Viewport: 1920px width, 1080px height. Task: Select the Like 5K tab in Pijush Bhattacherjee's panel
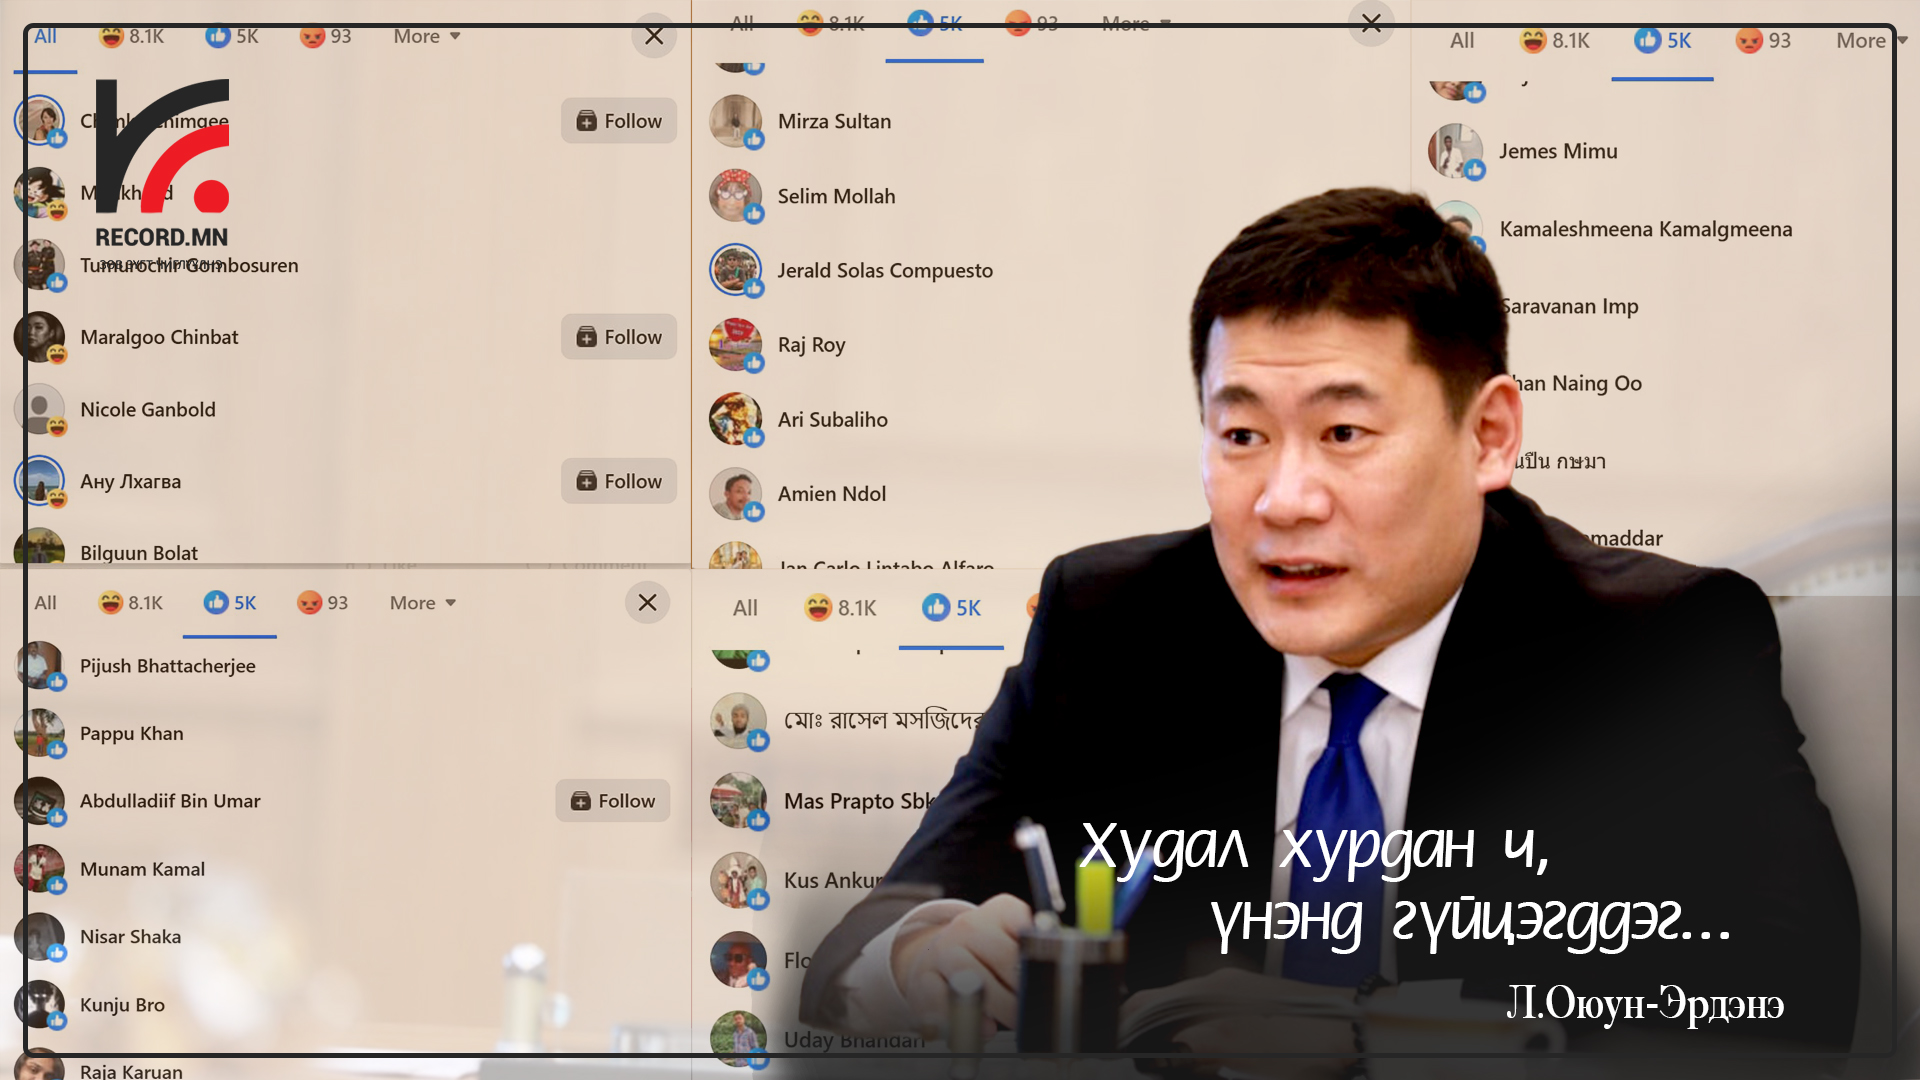(x=230, y=602)
